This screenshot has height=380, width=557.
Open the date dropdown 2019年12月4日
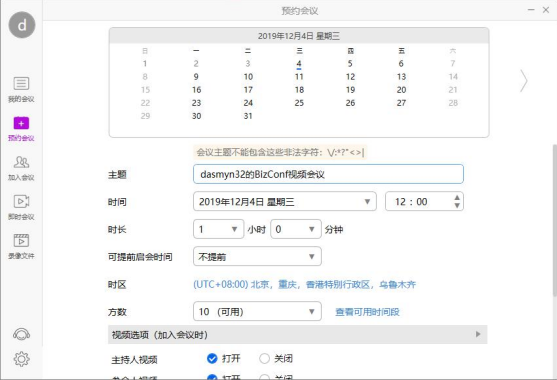(x=285, y=201)
